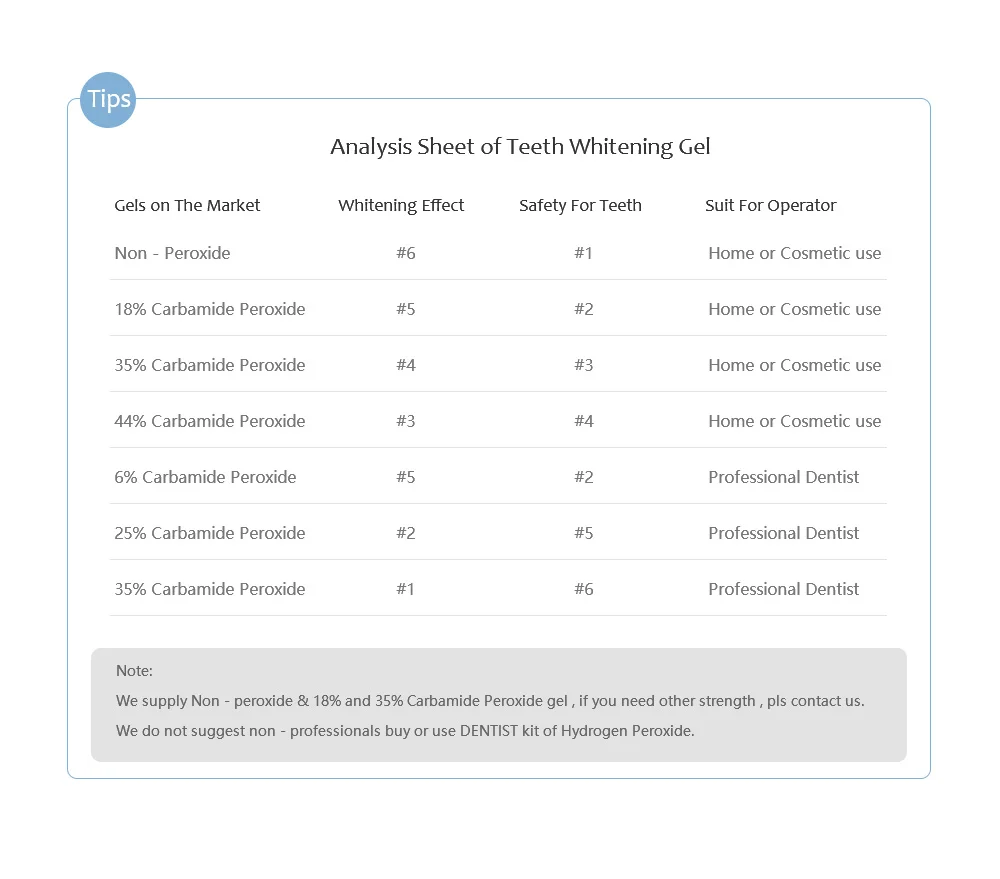This screenshot has width=1000, height=879.
Task: Click the note about DENTIST kit of Hydrogen Peroxide
Action: tap(405, 731)
